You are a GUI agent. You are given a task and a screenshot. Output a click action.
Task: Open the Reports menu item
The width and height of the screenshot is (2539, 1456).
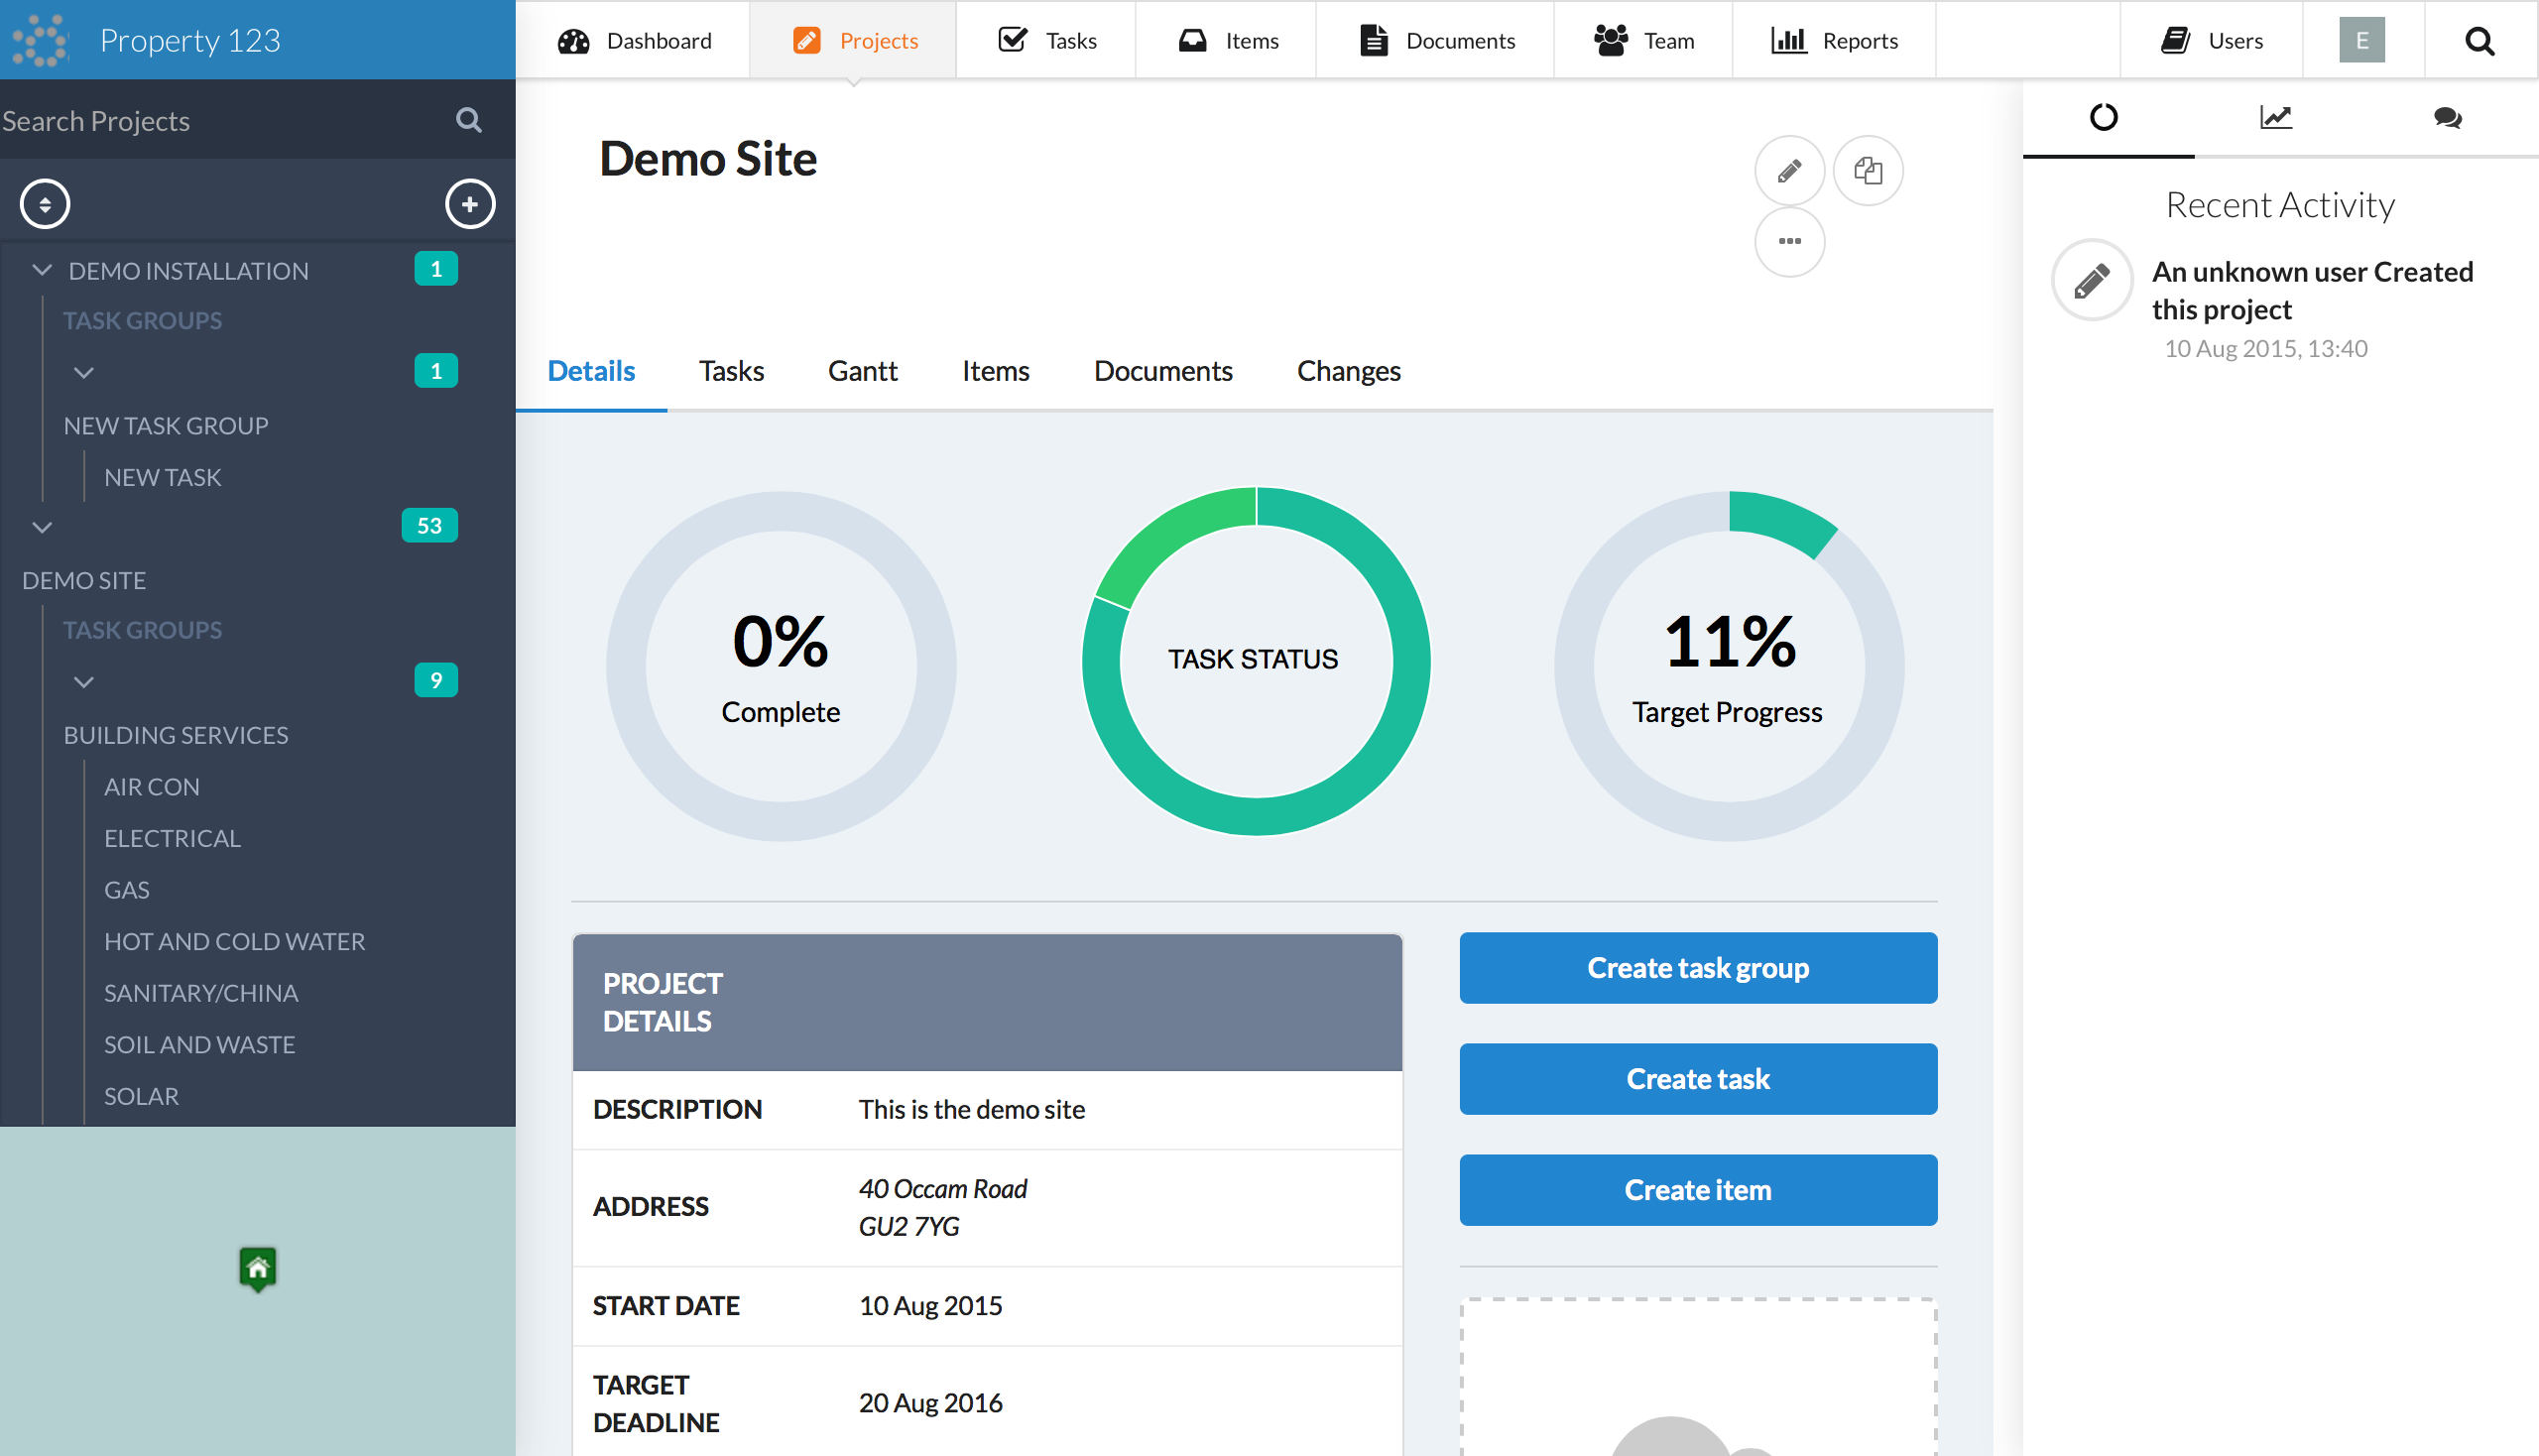(x=1835, y=40)
